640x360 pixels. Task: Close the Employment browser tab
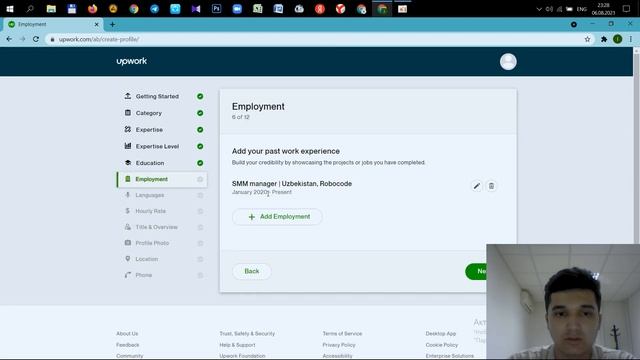pyautogui.click(x=96, y=24)
